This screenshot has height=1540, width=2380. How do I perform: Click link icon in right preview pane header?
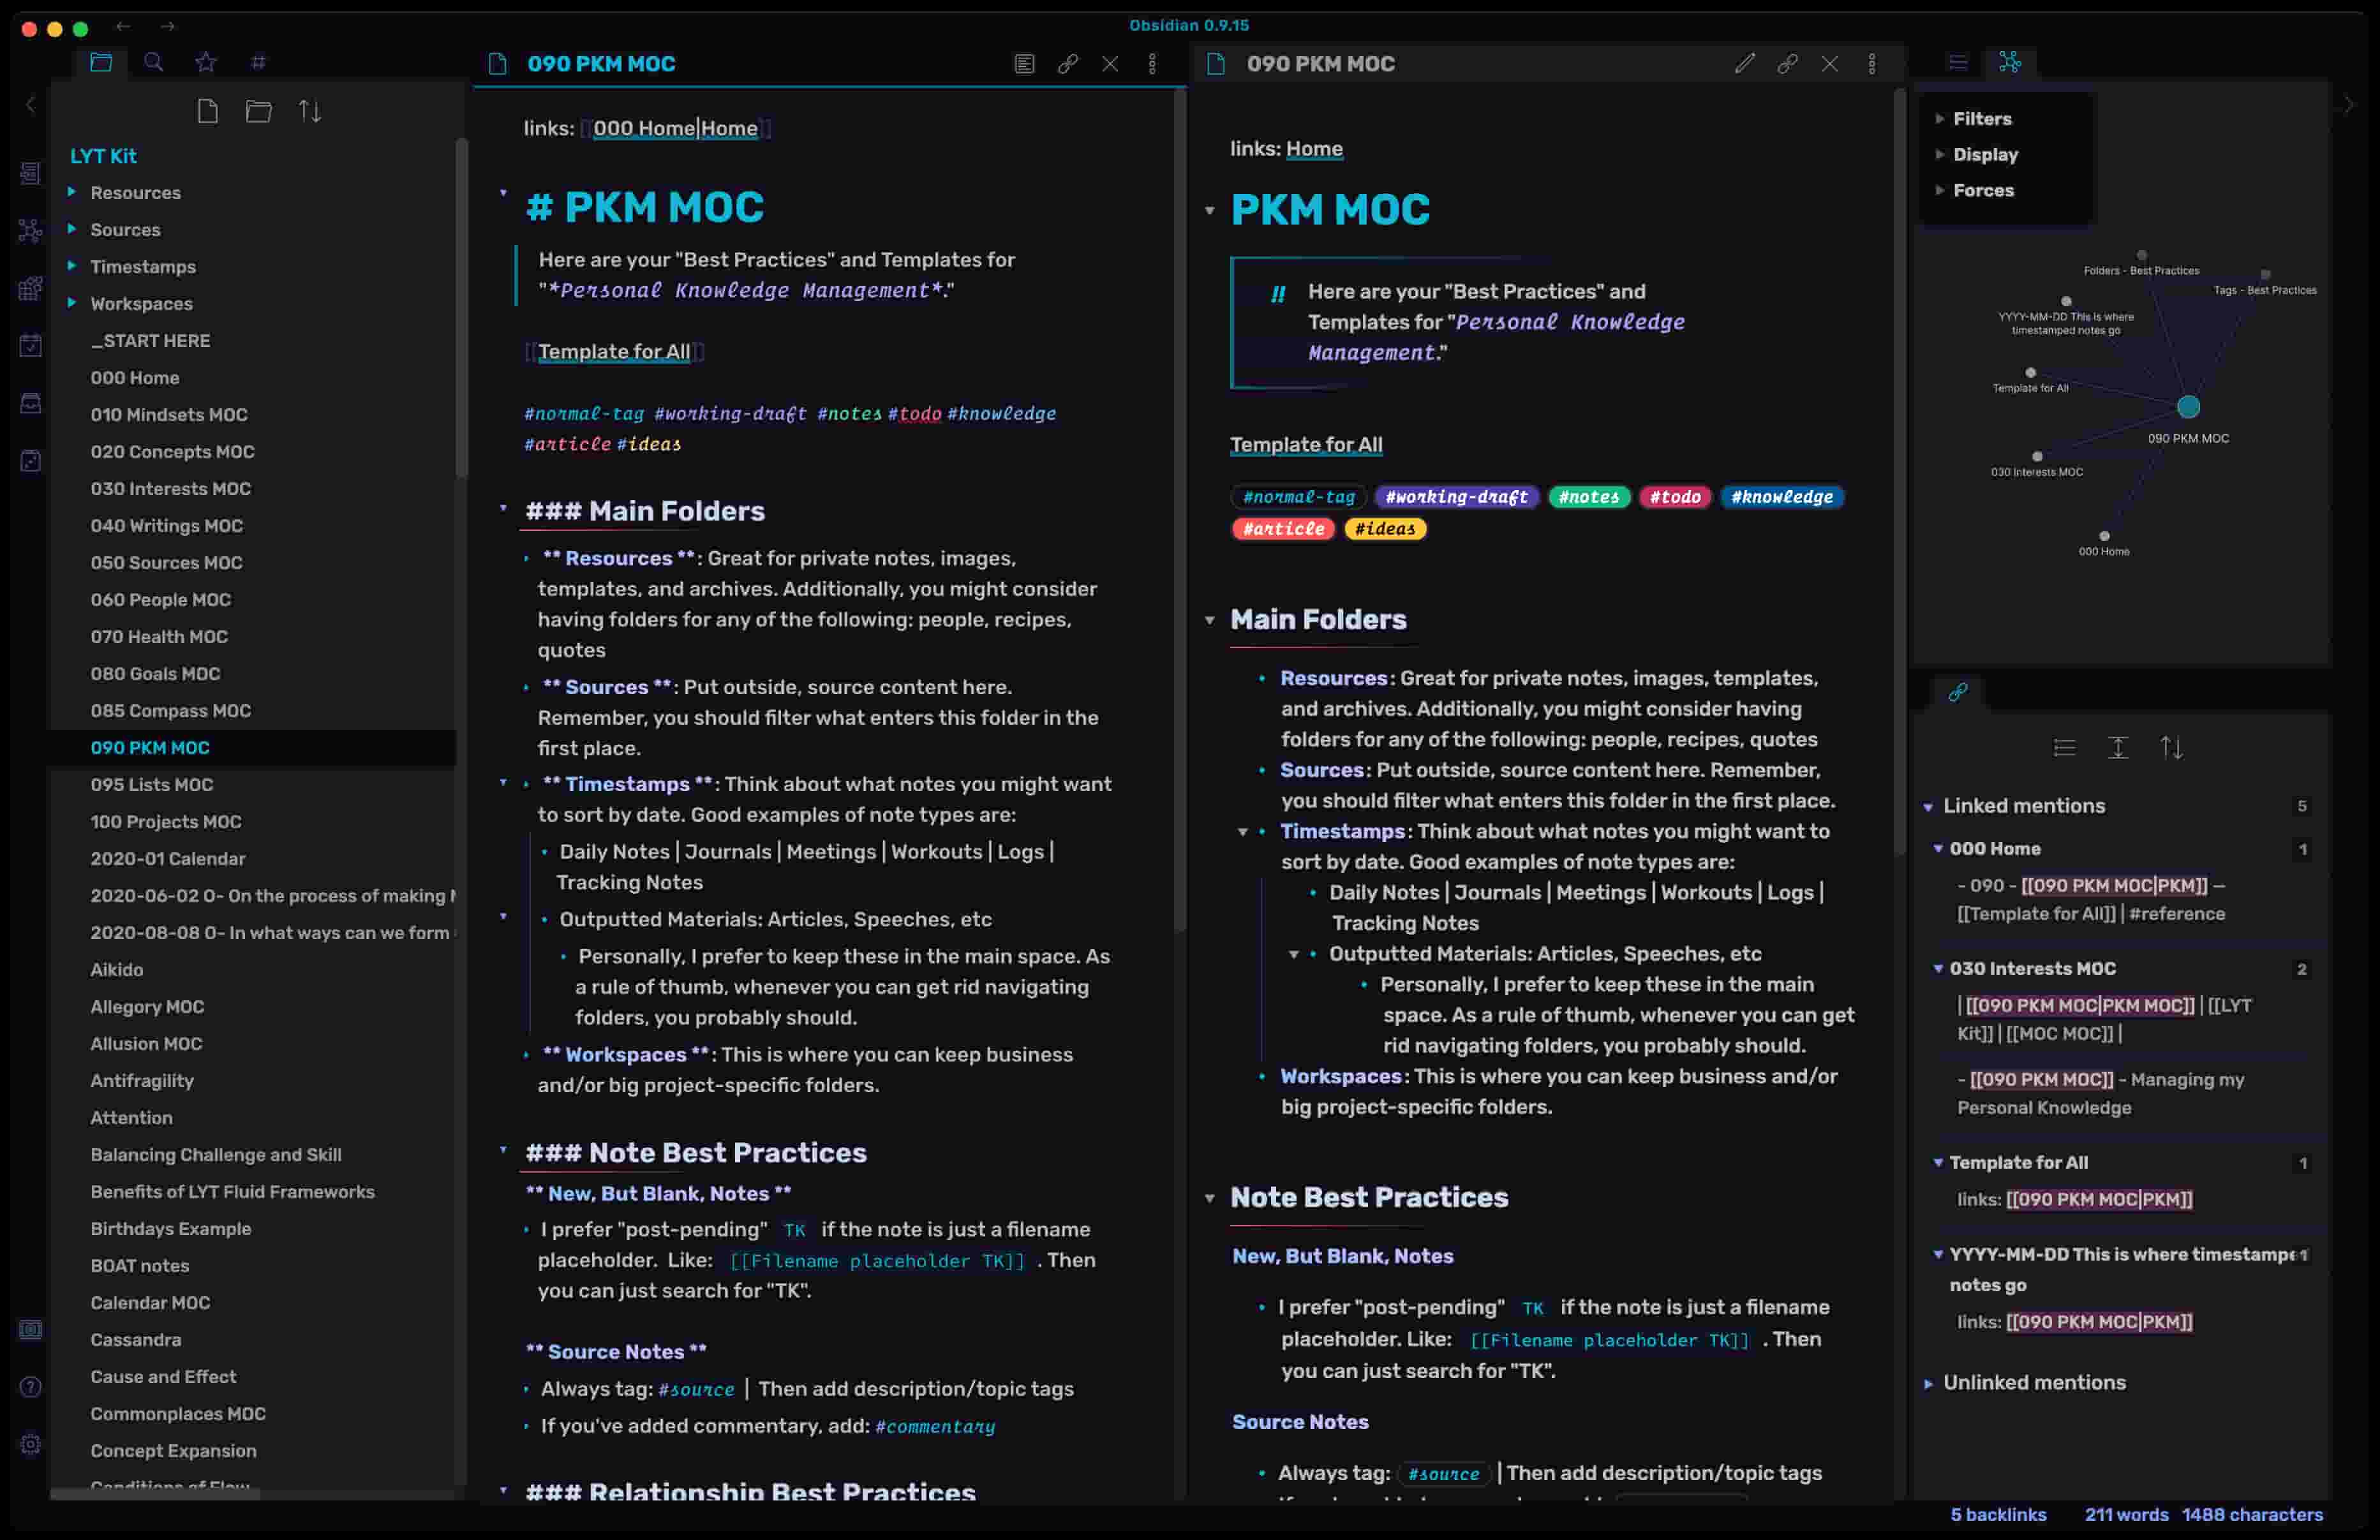pyautogui.click(x=1787, y=64)
